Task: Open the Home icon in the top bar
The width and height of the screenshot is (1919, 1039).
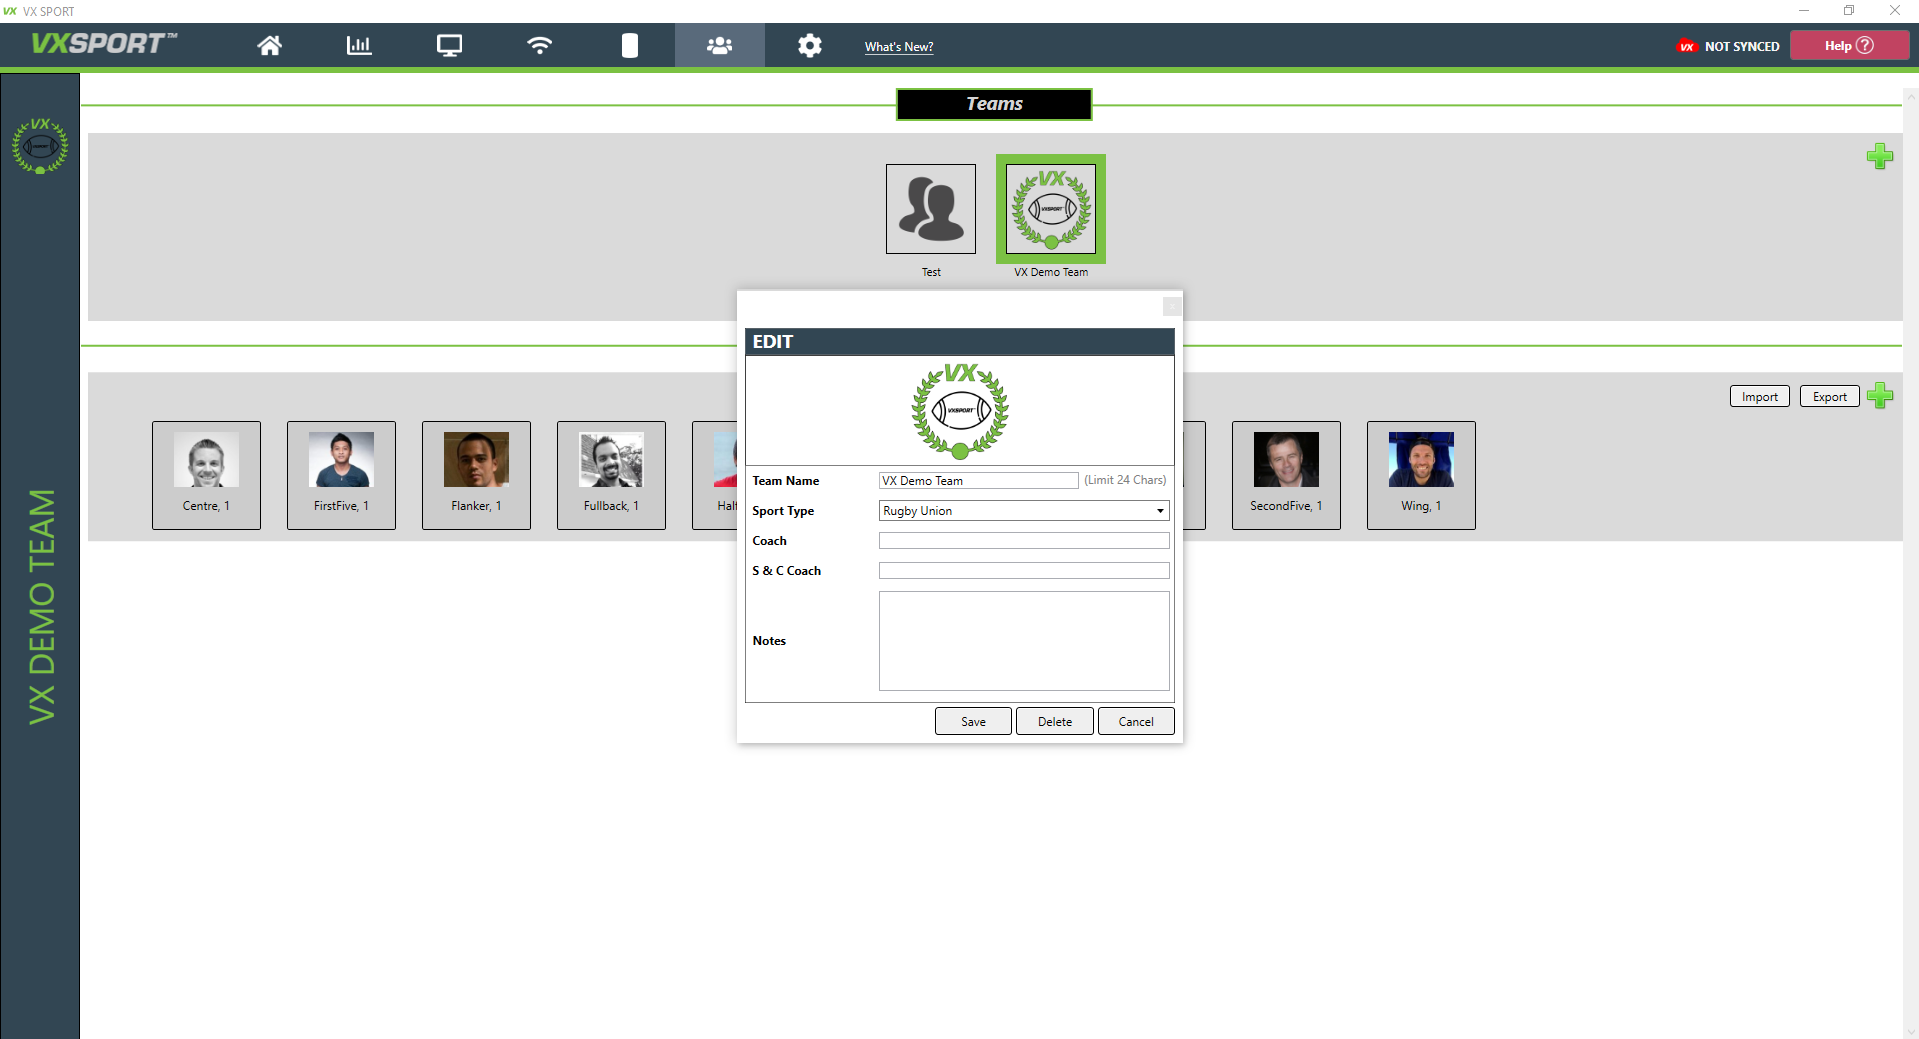Action: click(x=269, y=45)
